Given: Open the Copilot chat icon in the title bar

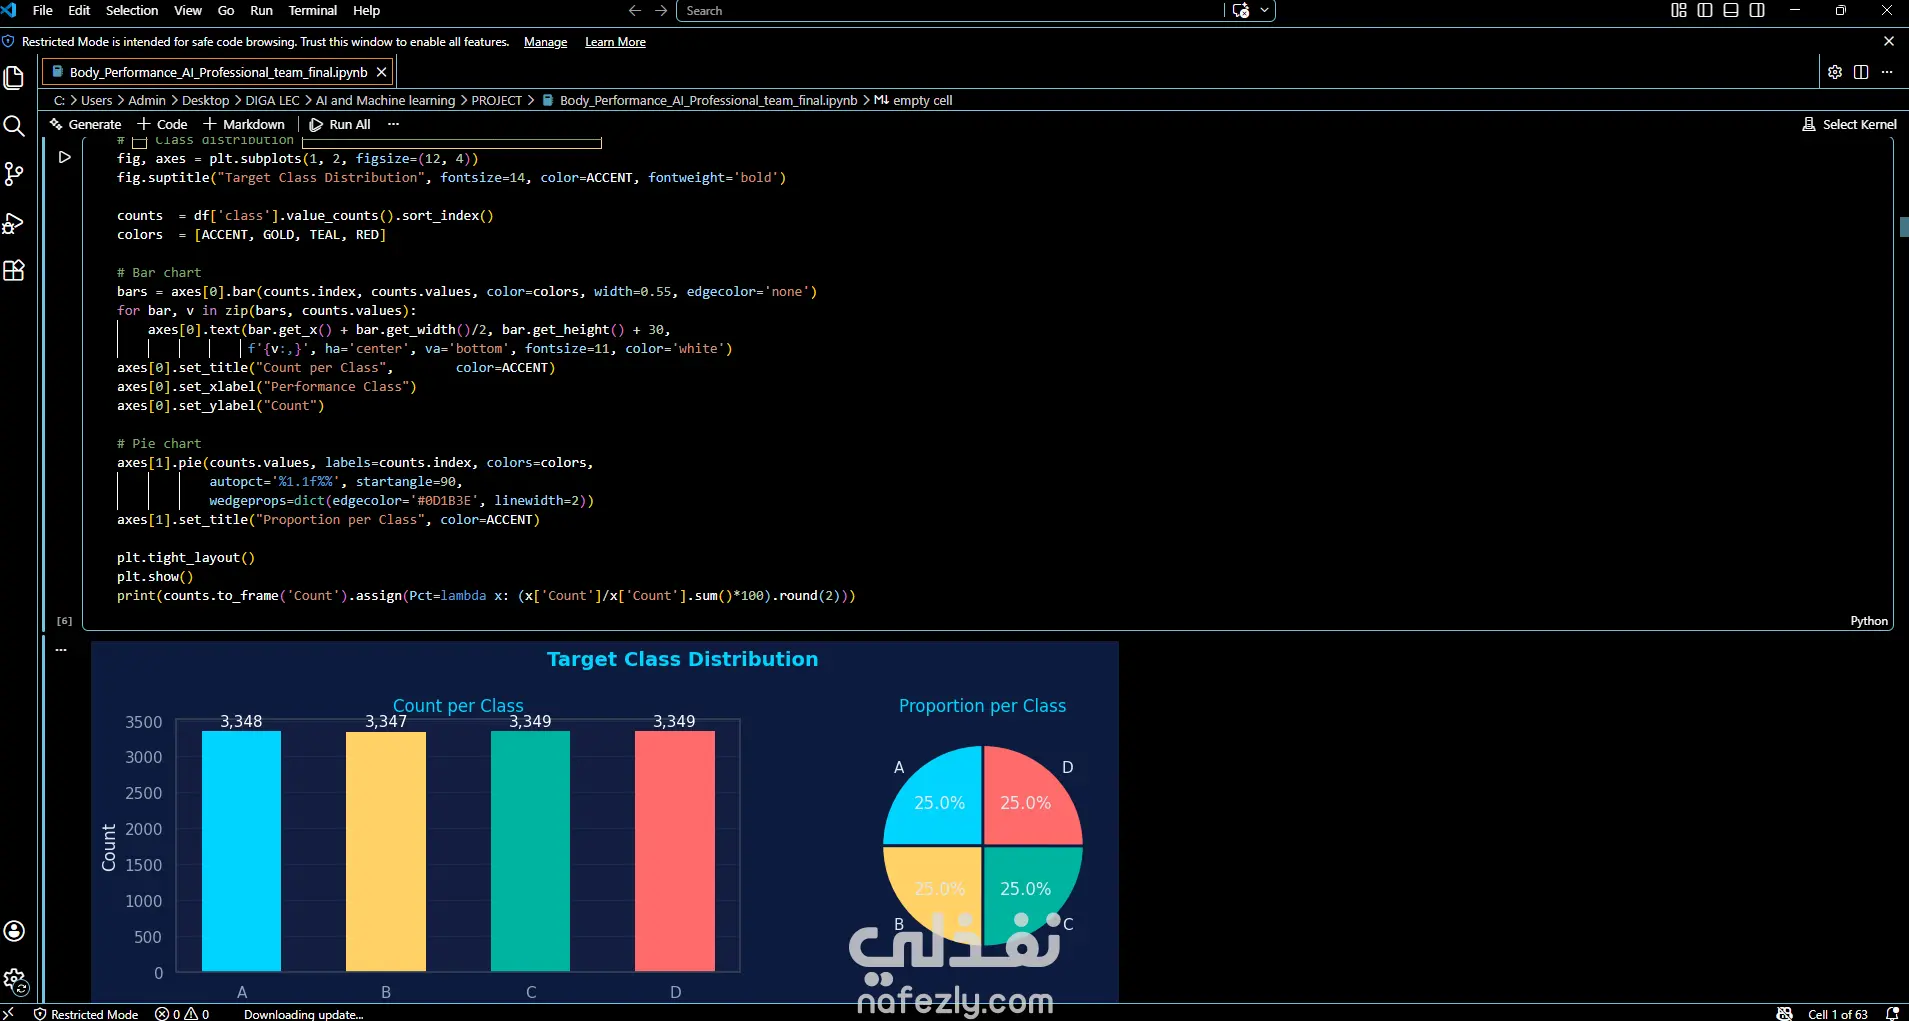Looking at the screenshot, I should [x=1241, y=10].
